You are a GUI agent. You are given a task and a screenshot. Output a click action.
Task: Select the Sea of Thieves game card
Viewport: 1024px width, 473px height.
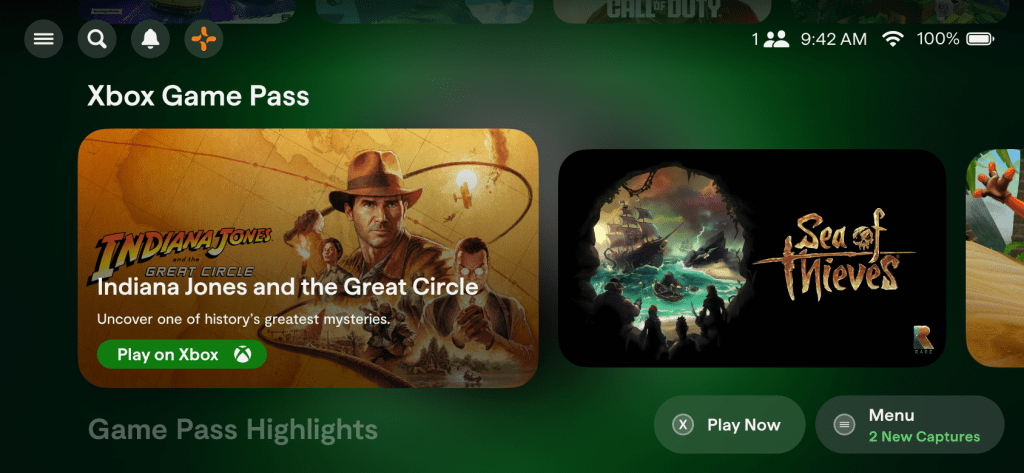[752, 258]
